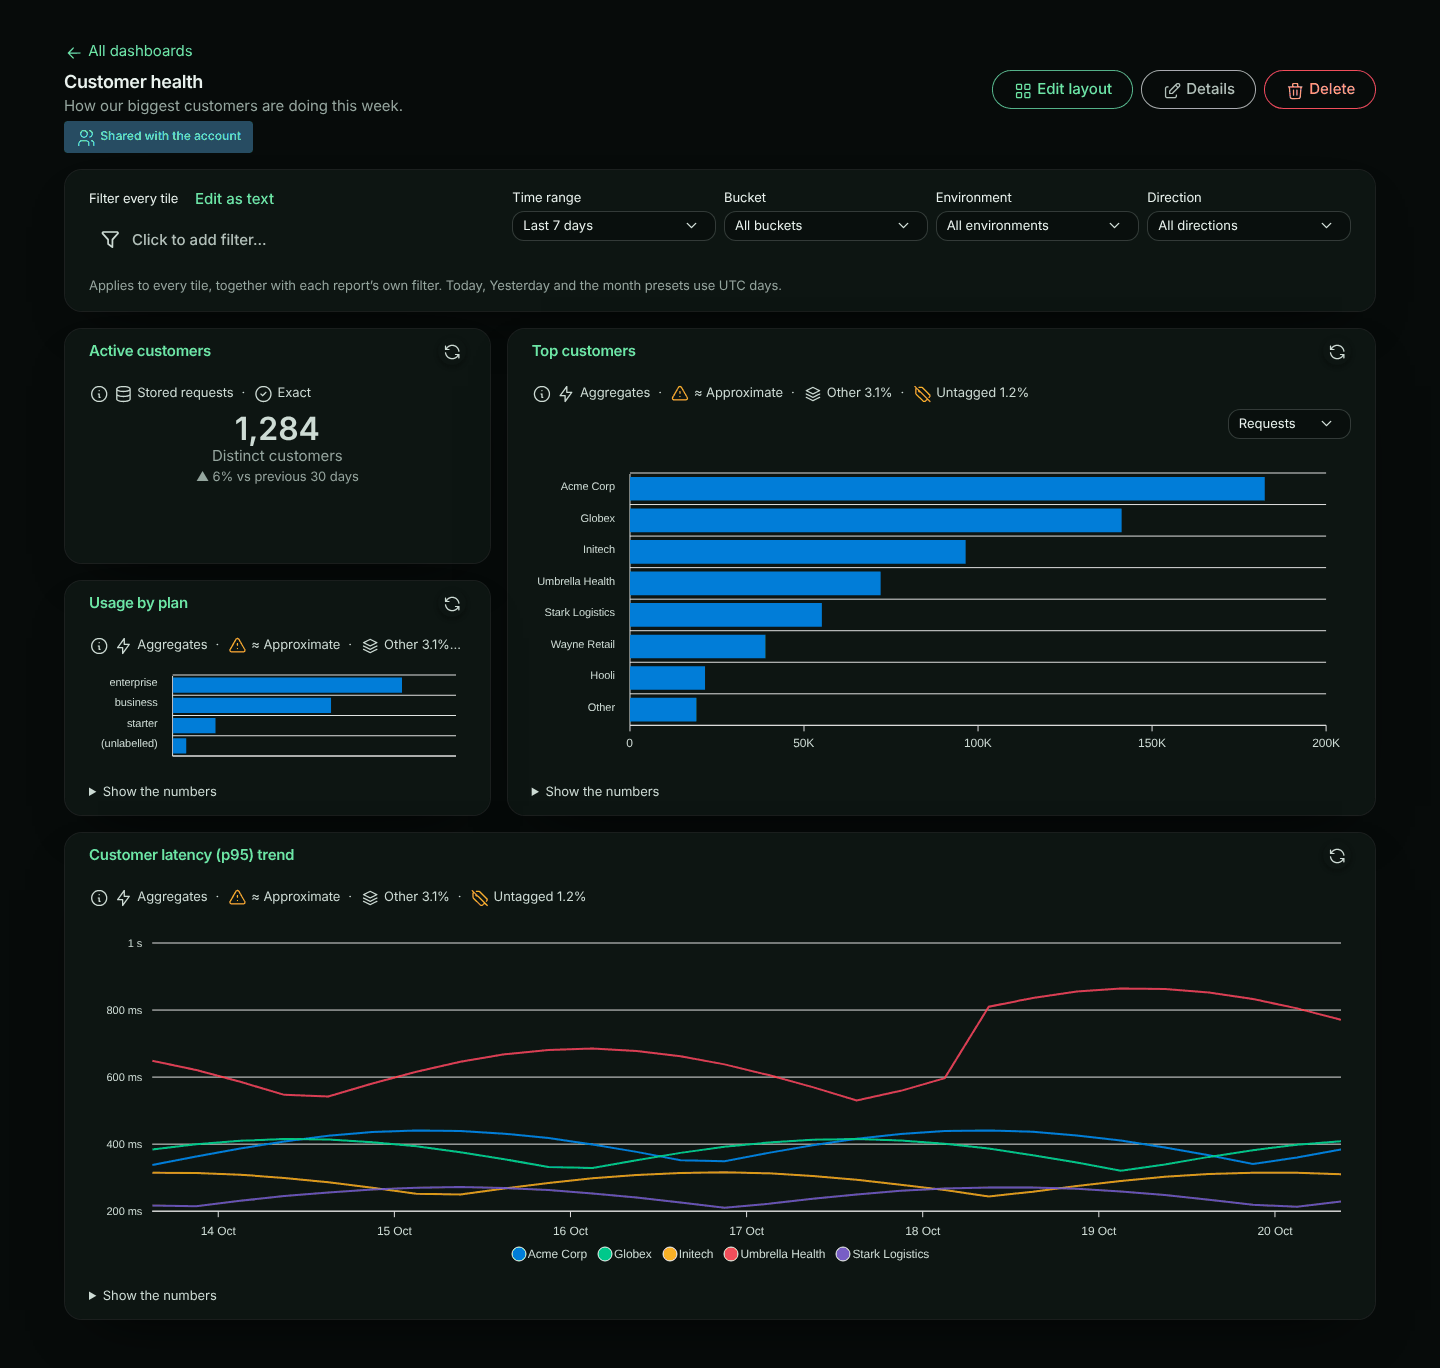1440x1368 pixels.
Task: Open the Bucket dropdown
Action: coord(826,226)
